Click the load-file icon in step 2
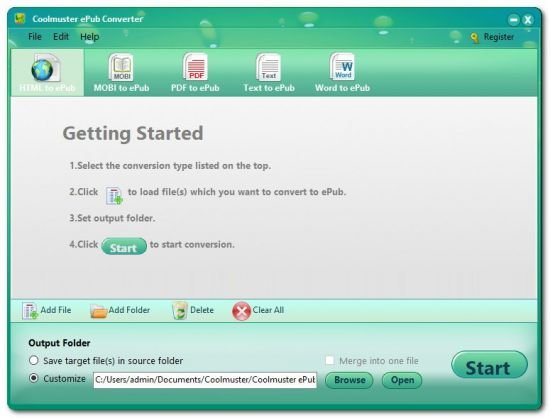 pyautogui.click(x=114, y=196)
